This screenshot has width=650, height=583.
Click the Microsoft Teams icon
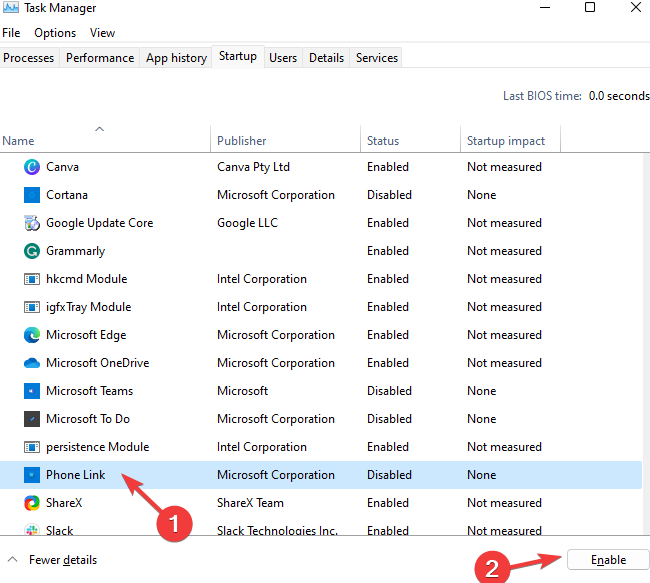[x=31, y=391]
